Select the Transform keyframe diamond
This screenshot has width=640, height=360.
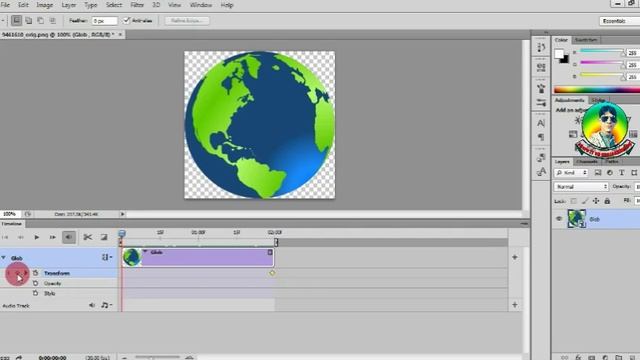click(x=272, y=273)
